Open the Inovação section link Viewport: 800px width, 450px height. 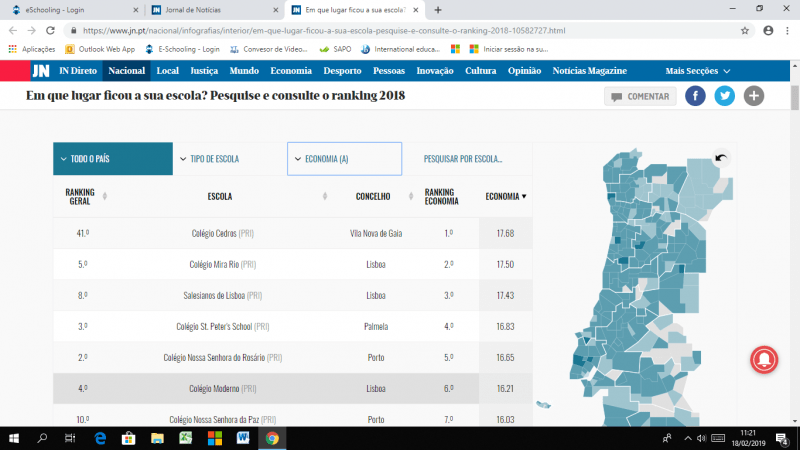pyautogui.click(x=435, y=71)
